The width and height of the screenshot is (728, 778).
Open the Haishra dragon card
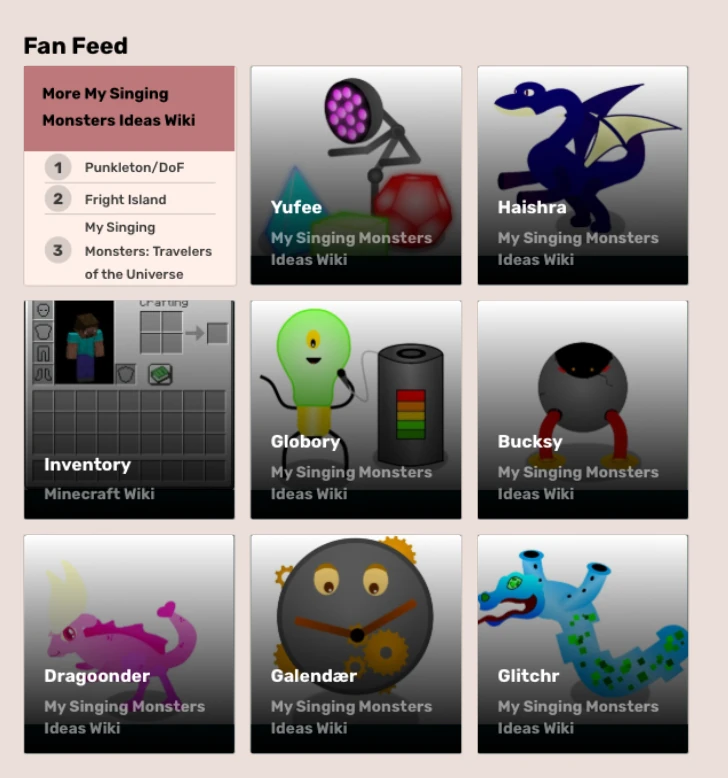point(583,175)
